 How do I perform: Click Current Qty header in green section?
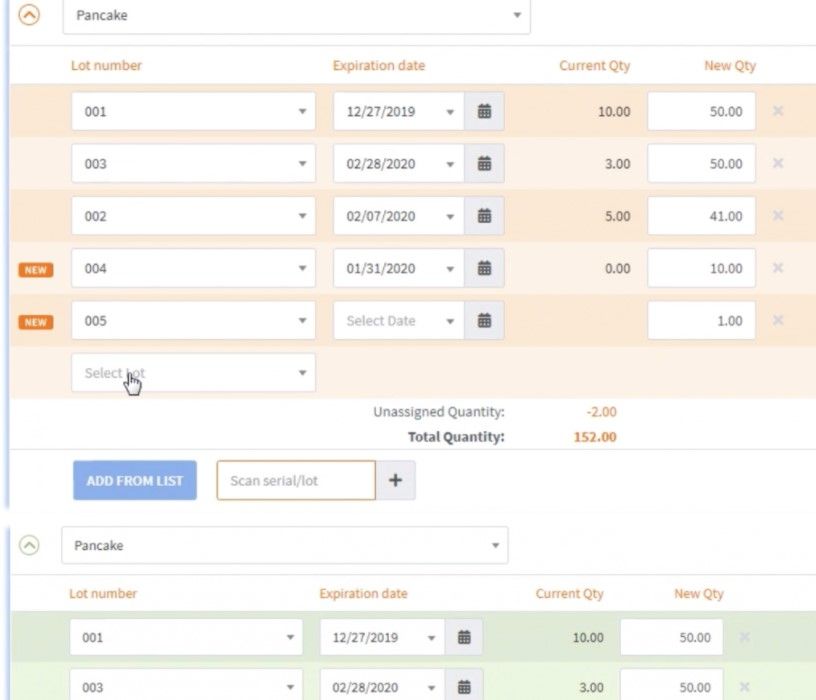pyautogui.click(x=569, y=593)
